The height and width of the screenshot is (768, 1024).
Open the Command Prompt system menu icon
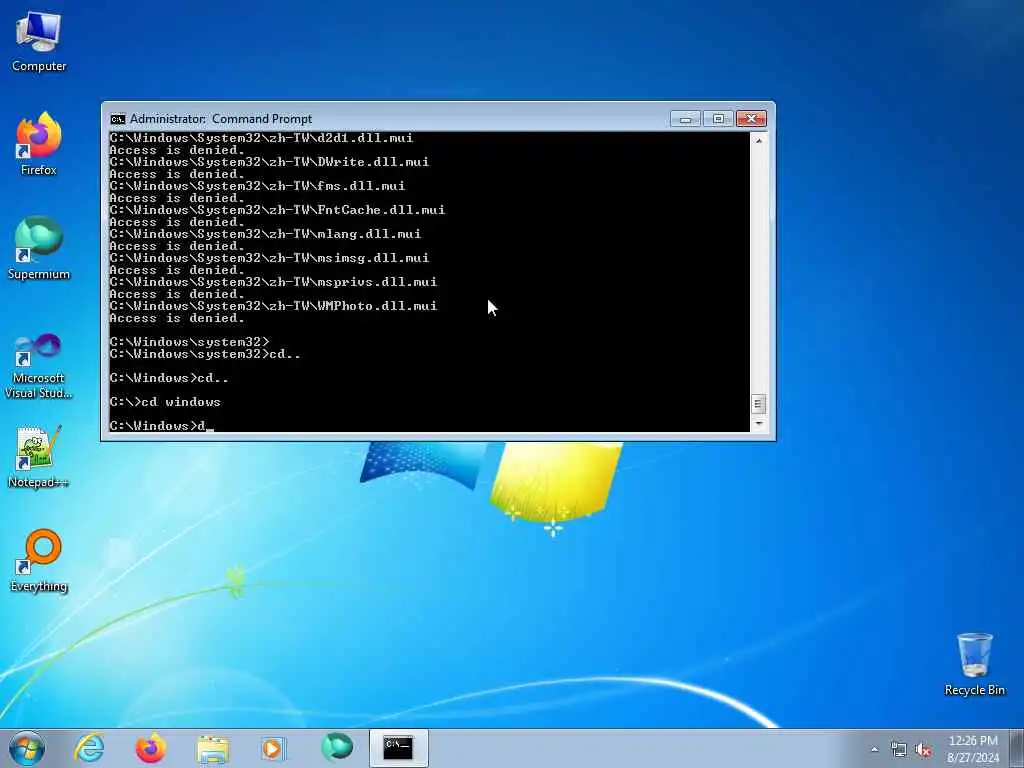pos(118,119)
